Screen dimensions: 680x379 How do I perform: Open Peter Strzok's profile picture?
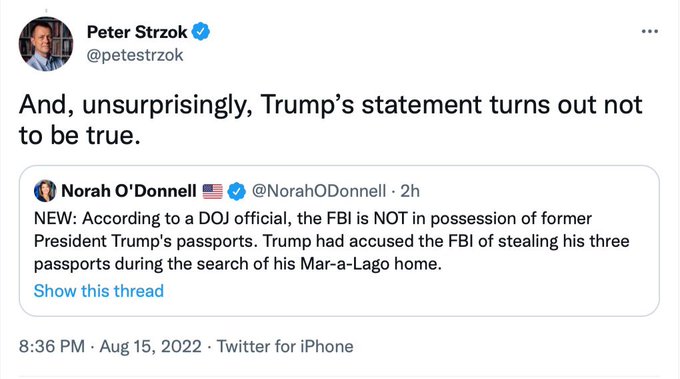tap(46, 44)
